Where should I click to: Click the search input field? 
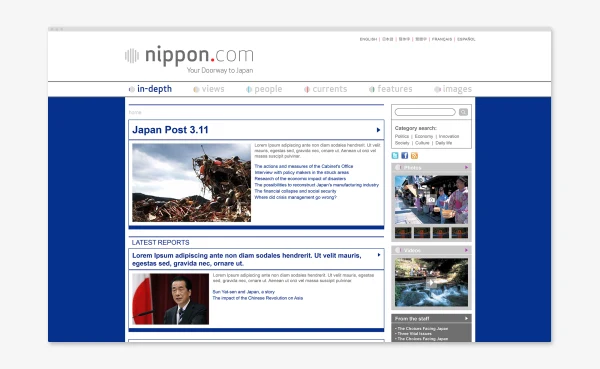point(425,112)
